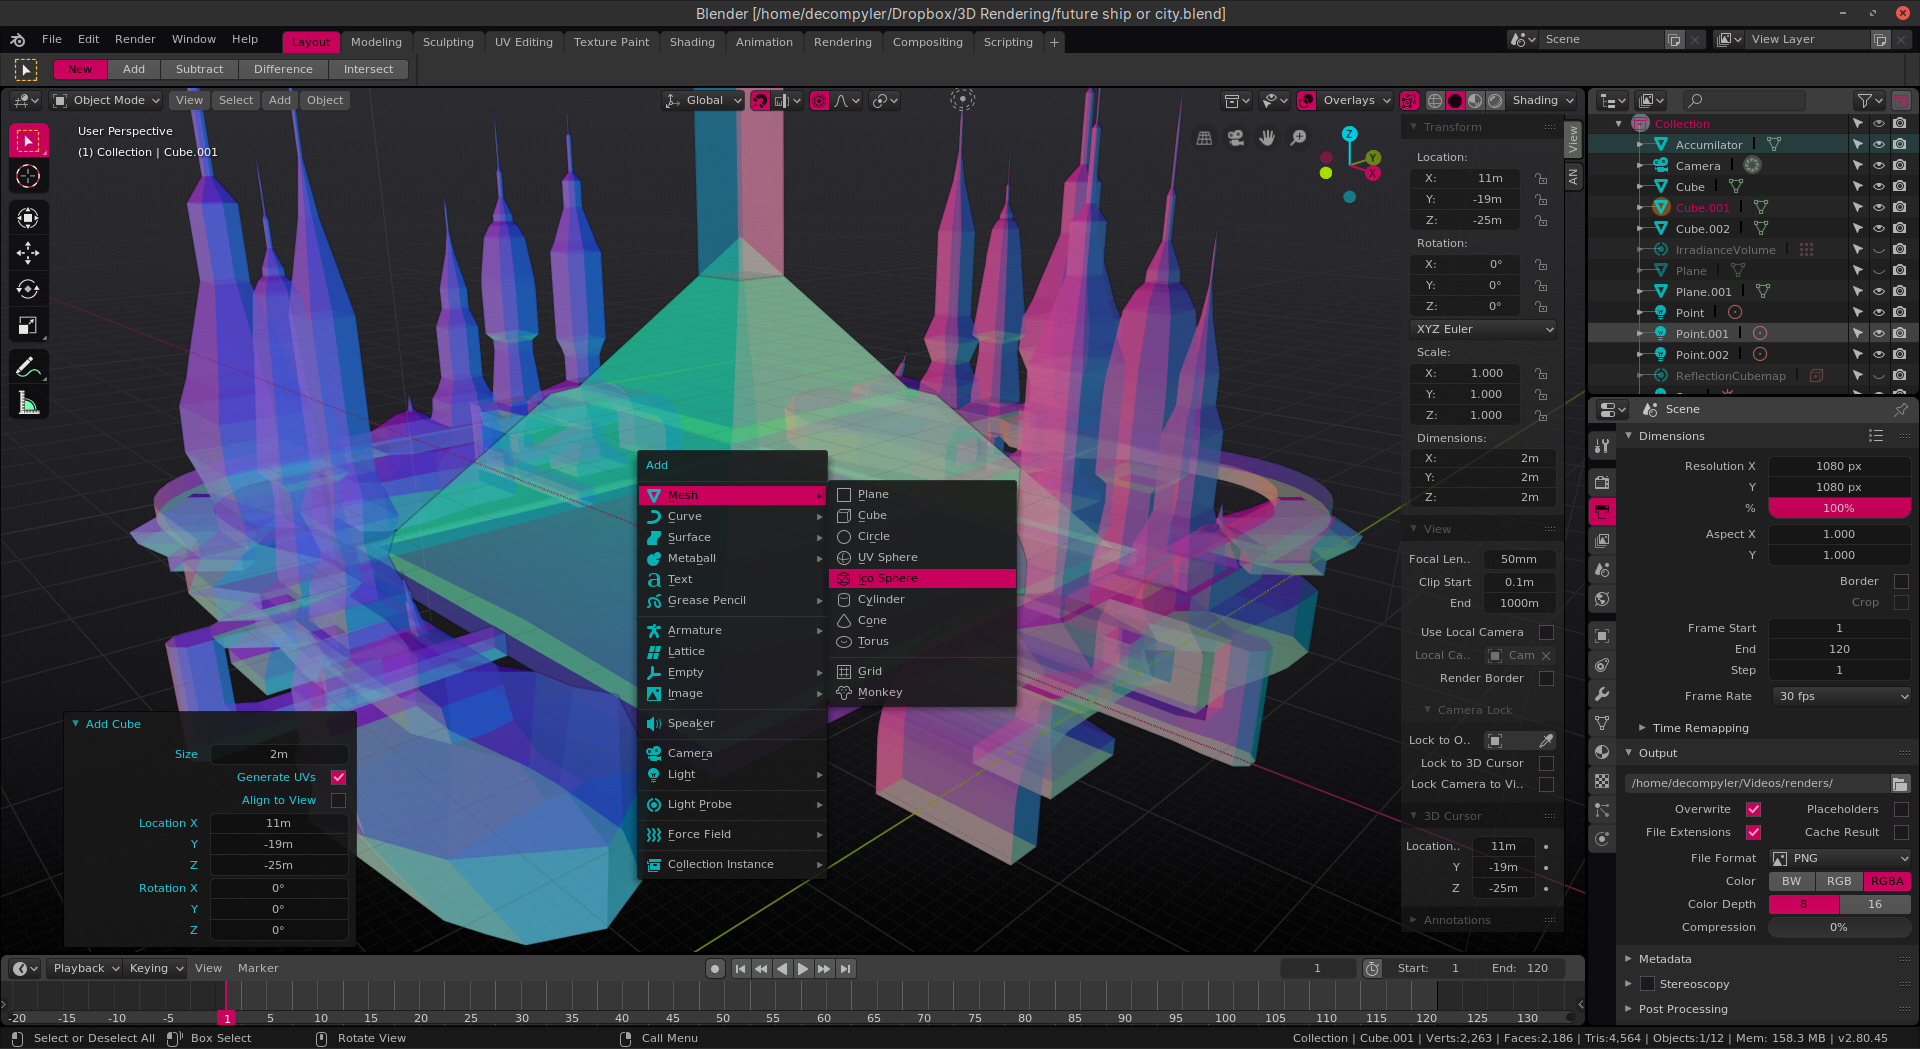This screenshot has height=1049, width=1920.
Task: Choose Ico Sphere from Mesh submenu
Action: click(x=922, y=578)
